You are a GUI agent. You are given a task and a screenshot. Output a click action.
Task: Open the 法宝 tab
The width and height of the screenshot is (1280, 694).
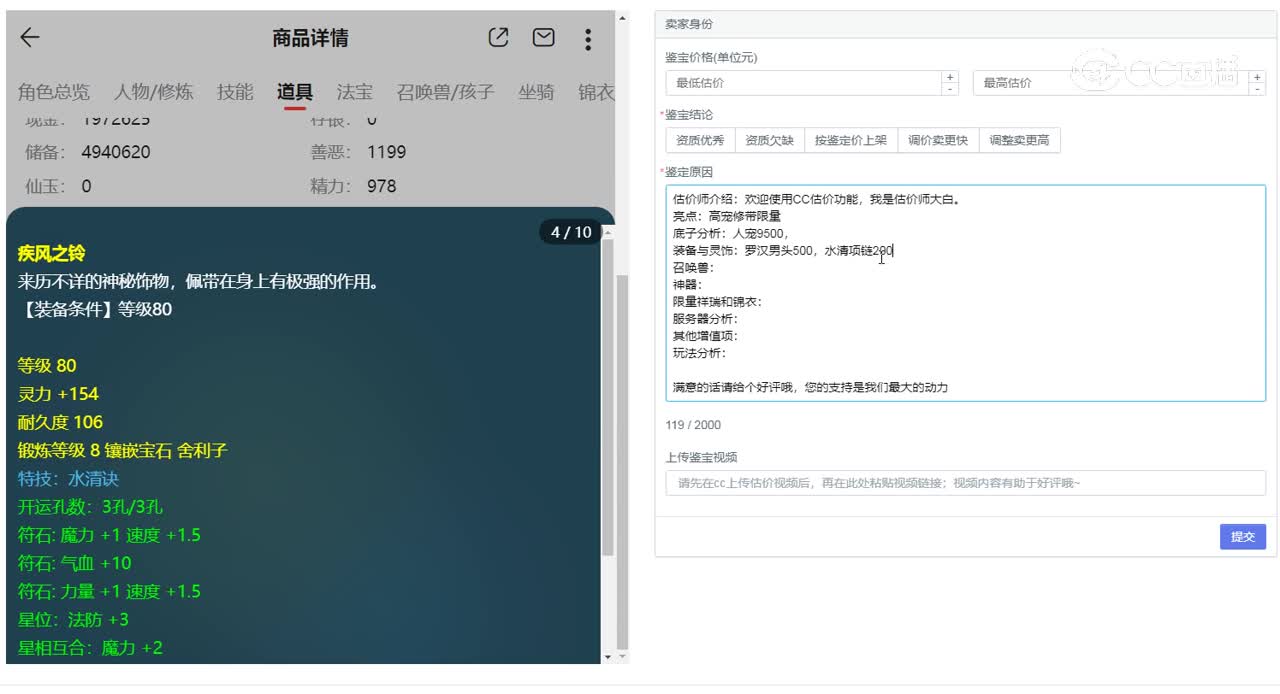click(x=354, y=92)
